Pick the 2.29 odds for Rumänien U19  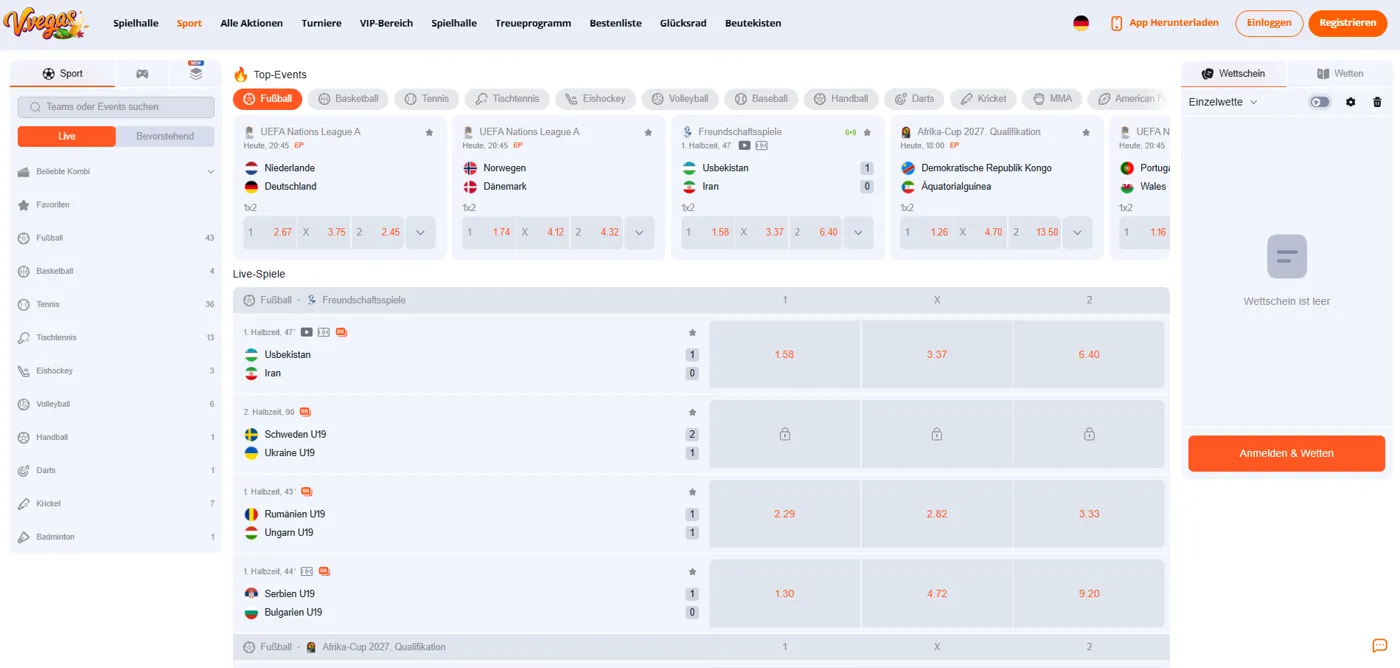pyautogui.click(x=785, y=514)
